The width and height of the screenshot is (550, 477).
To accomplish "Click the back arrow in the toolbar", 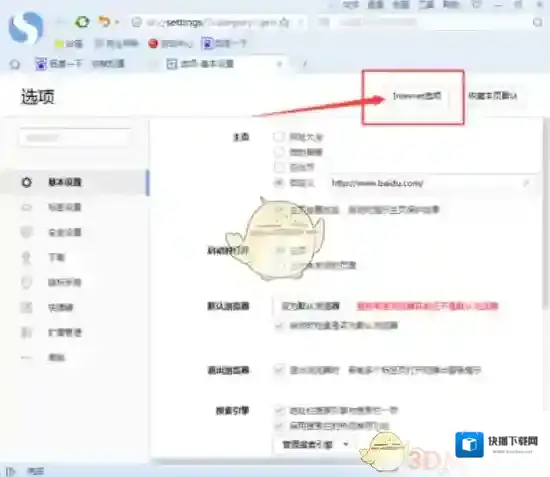I will pyautogui.click(x=60, y=22).
